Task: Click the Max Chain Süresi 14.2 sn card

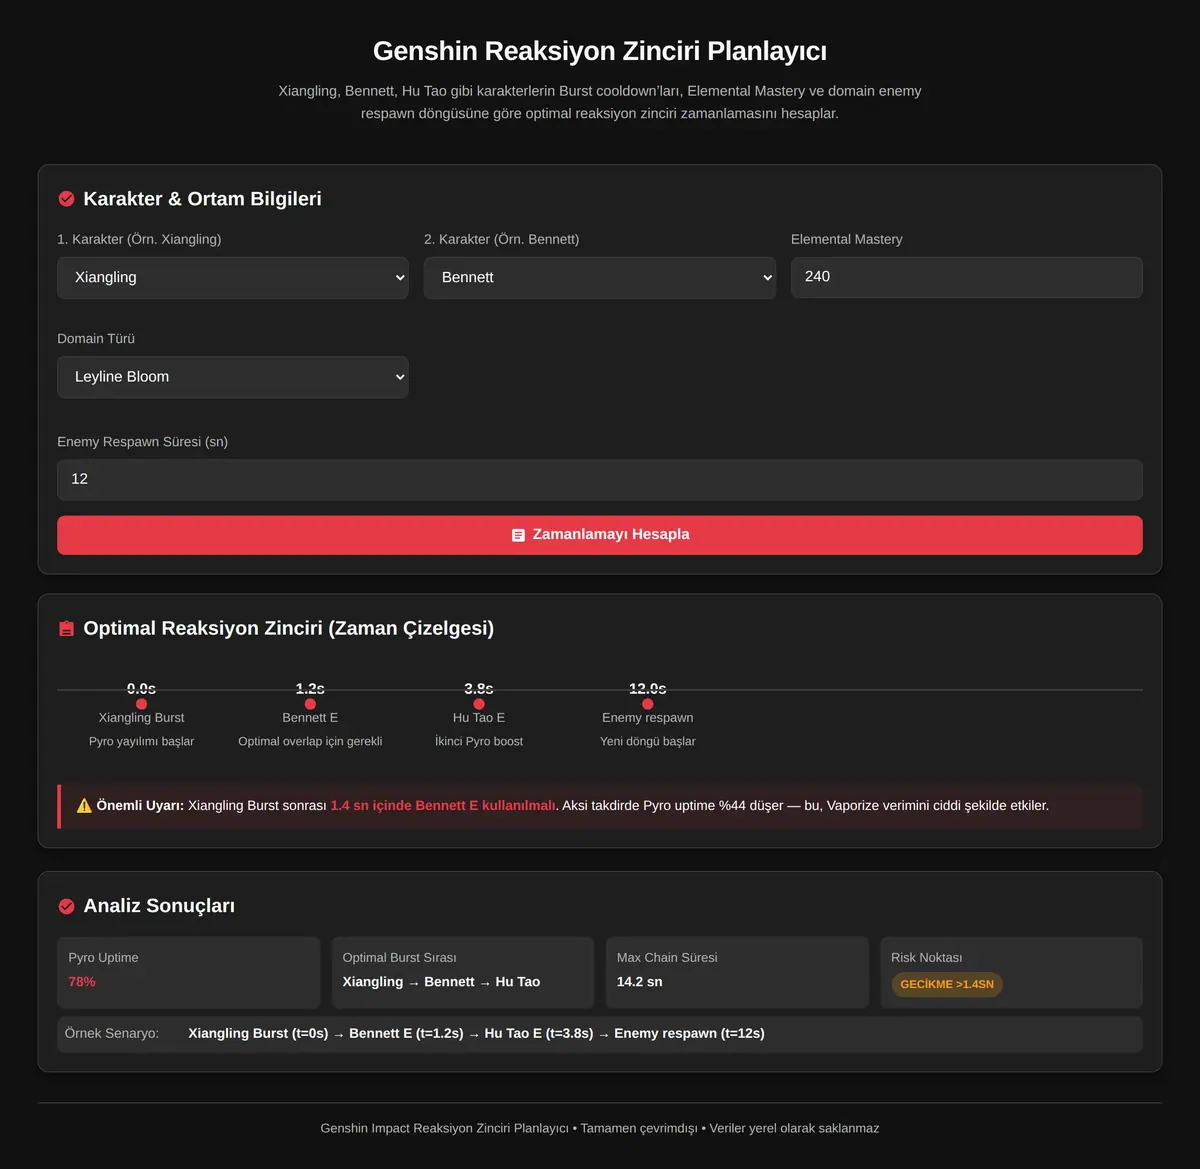Action: (x=737, y=972)
